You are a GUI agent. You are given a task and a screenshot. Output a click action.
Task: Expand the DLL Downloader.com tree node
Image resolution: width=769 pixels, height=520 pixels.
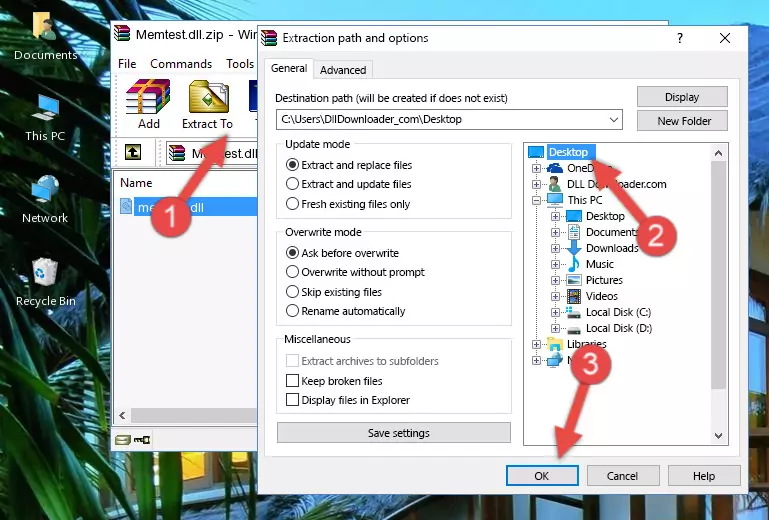536,184
